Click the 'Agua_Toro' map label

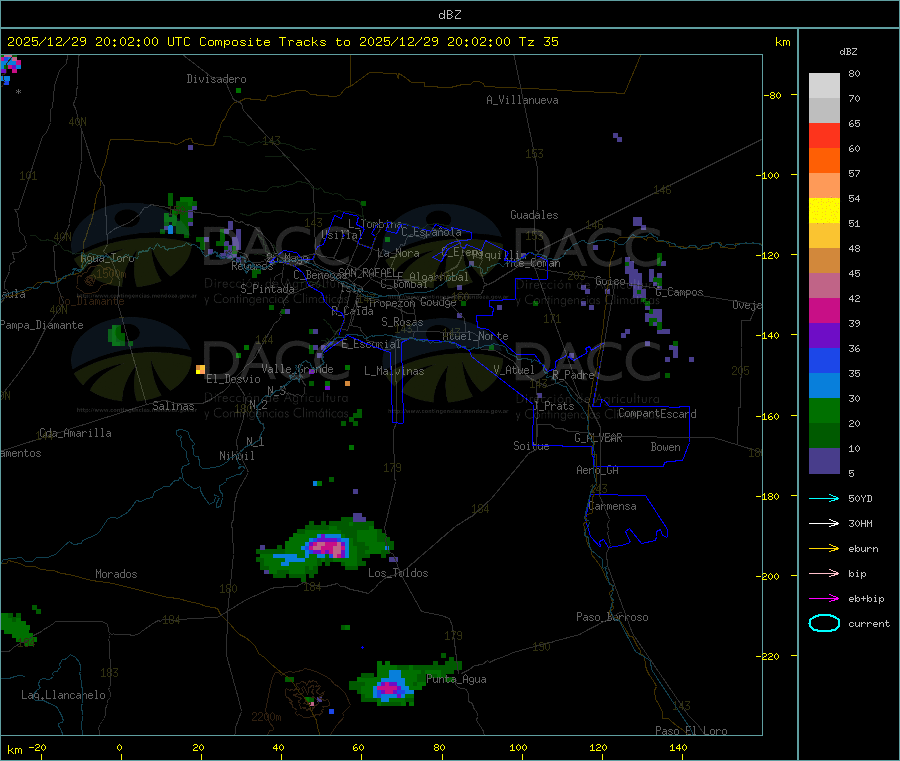pos(107,258)
